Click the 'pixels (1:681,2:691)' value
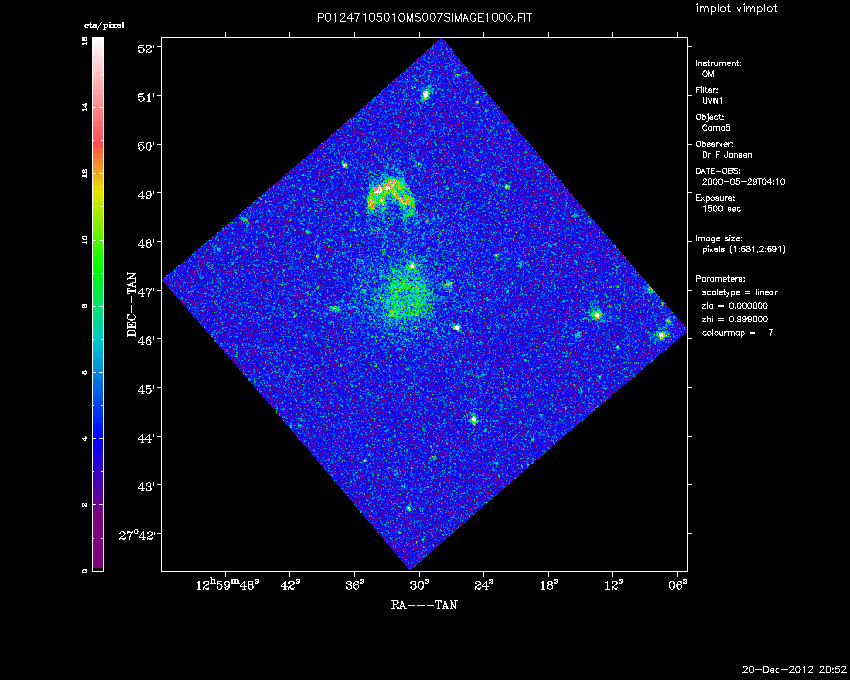Screen dimensions: 850x680 (x=743, y=249)
